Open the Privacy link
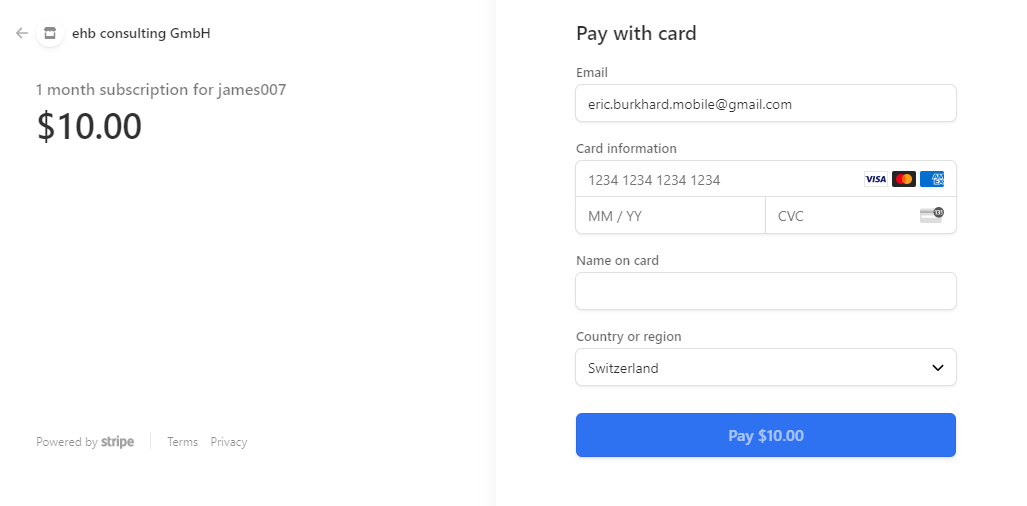Viewport: 1027px width, 506px height. point(229,442)
